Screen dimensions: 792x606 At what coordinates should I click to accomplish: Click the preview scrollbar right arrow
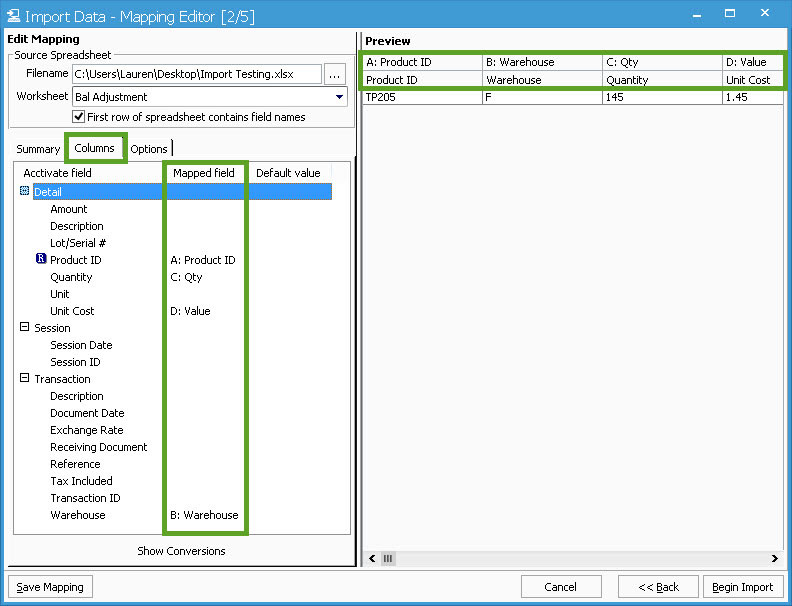(774, 558)
